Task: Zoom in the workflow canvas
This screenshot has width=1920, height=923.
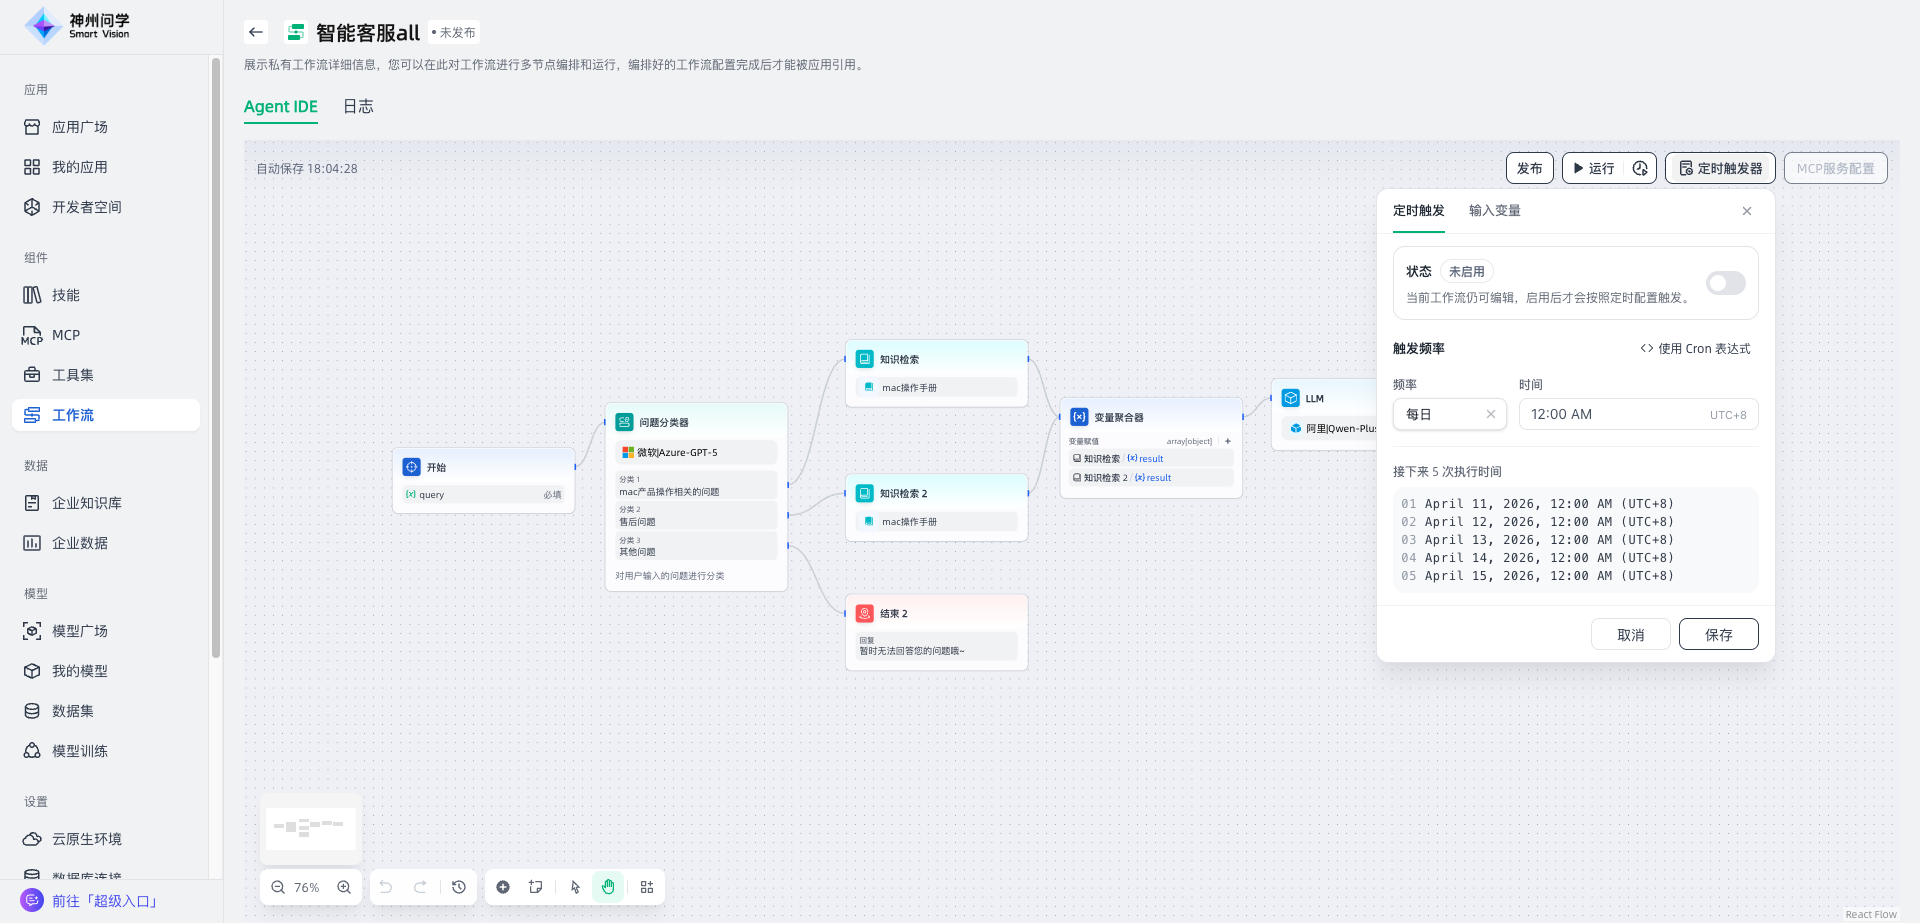Action: (344, 887)
